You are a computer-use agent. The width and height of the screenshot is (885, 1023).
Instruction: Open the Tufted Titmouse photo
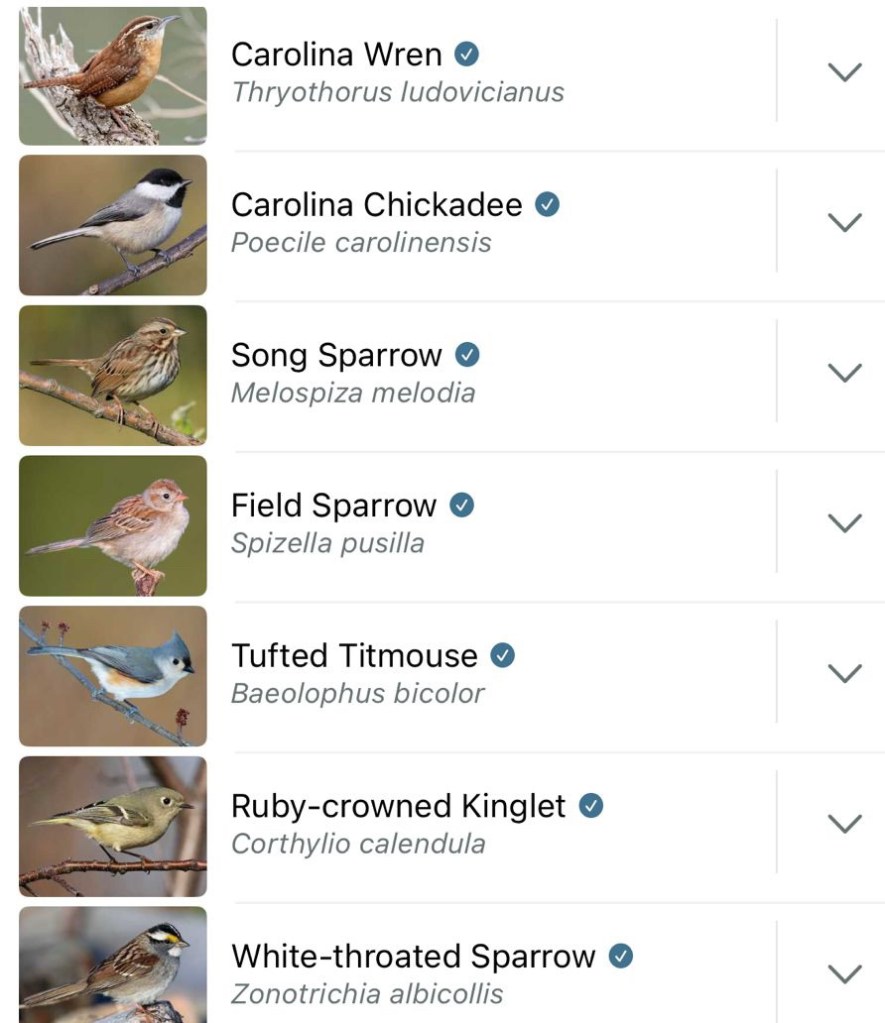click(x=113, y=676)
